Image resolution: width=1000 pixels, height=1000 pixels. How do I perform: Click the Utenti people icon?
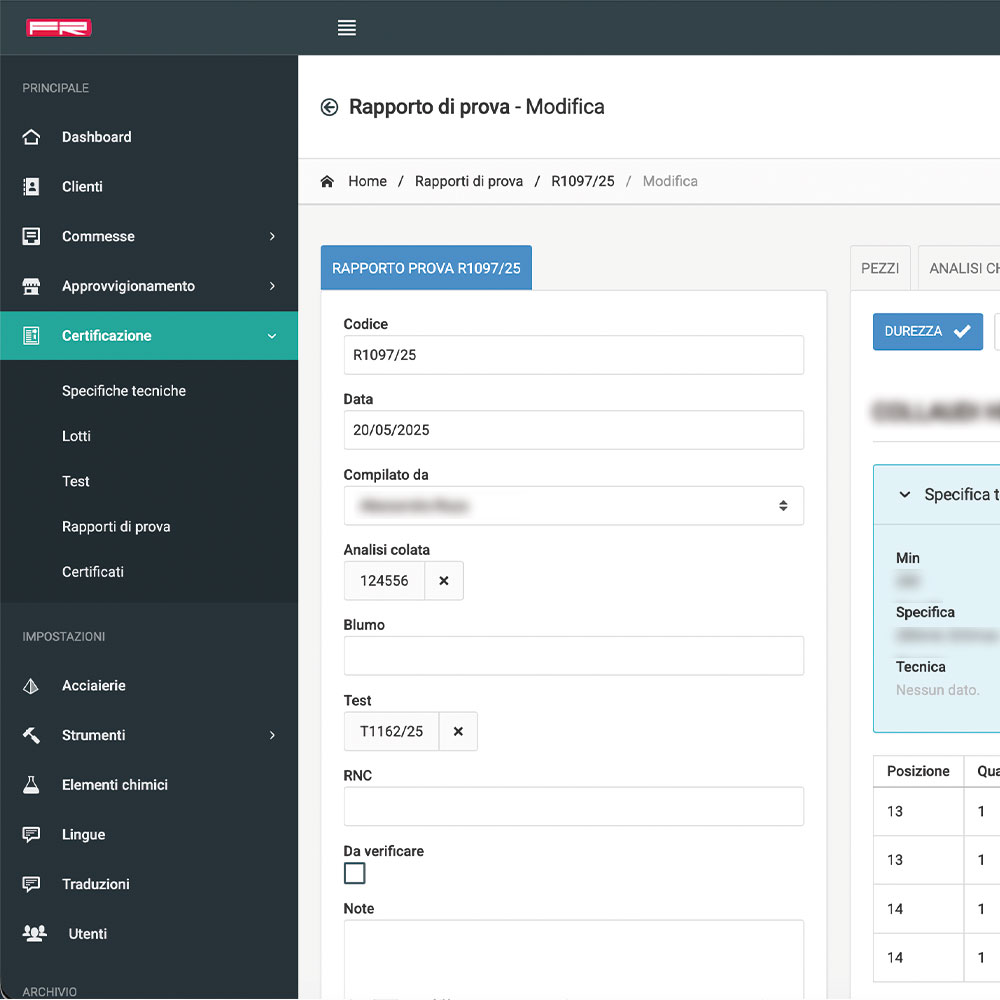[x=34, y=933]
